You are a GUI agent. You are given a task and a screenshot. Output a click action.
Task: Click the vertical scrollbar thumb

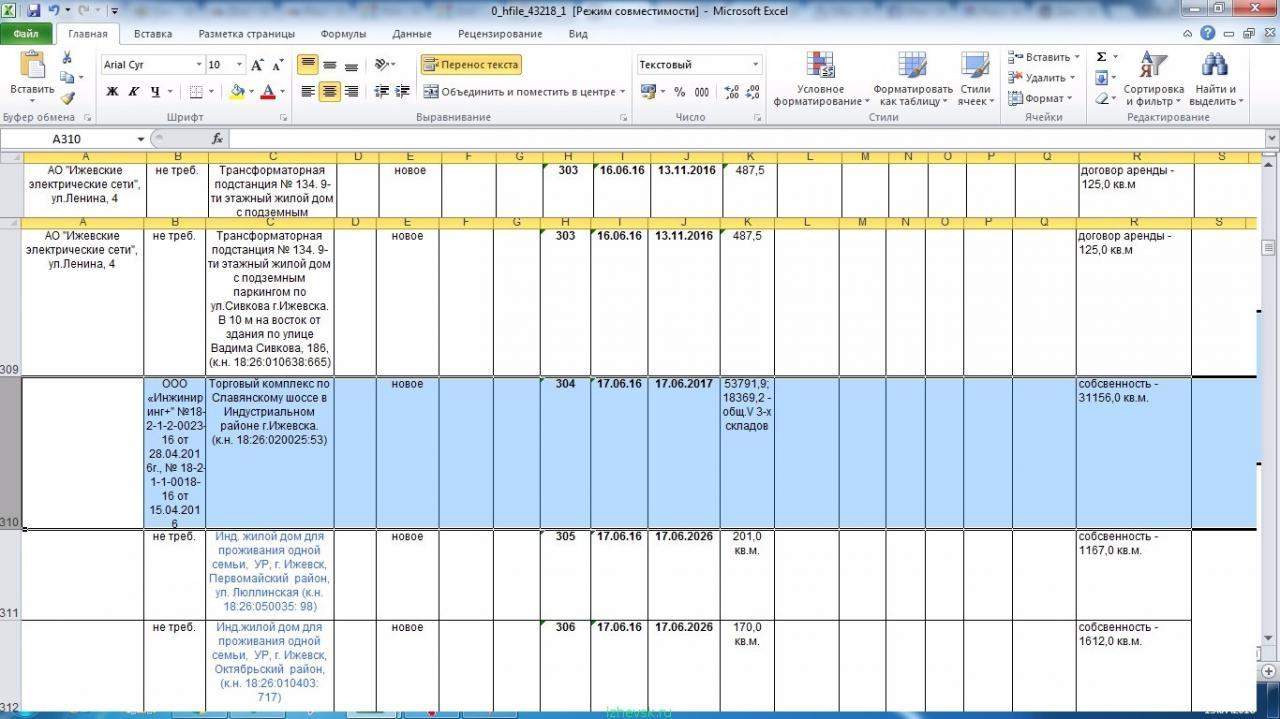click(x=1268, y=249)
